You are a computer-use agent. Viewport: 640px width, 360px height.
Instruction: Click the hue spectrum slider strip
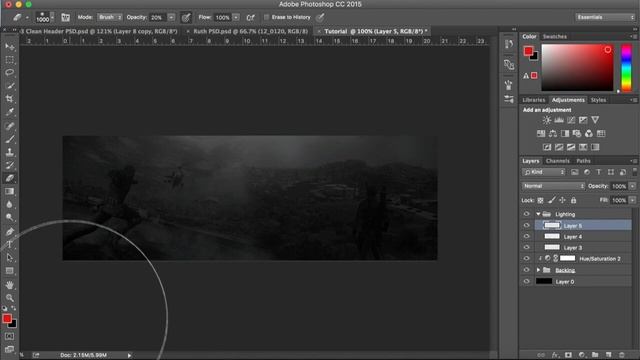pos(627,67)
